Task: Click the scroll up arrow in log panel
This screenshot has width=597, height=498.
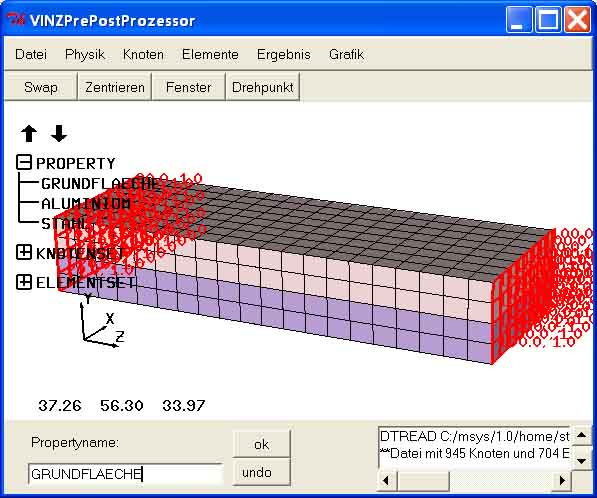Action: point(581,435)
